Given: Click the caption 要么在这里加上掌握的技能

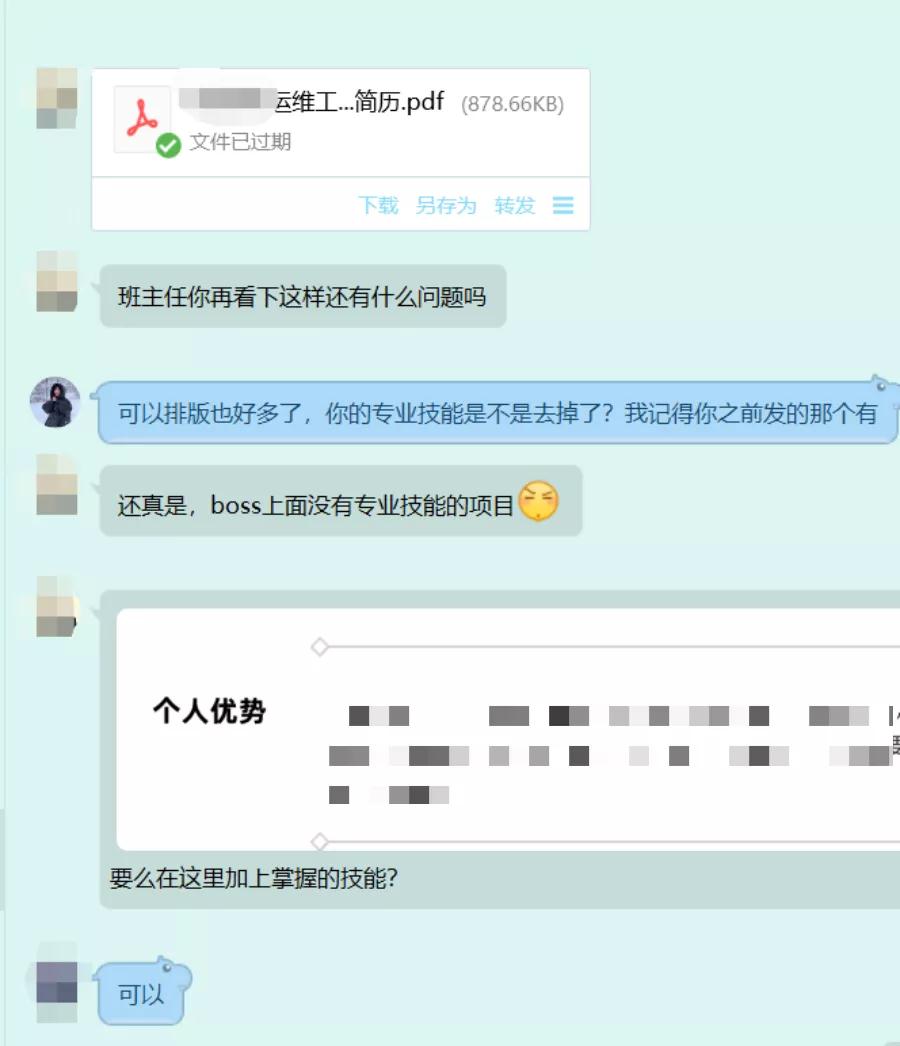Looking at the screenshot, I should pyautogui.click(x=254, y=878).
